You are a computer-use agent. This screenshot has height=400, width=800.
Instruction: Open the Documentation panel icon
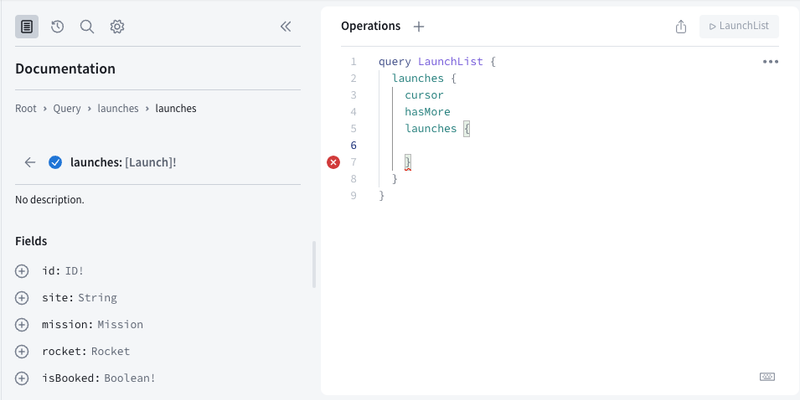point(27,27)
